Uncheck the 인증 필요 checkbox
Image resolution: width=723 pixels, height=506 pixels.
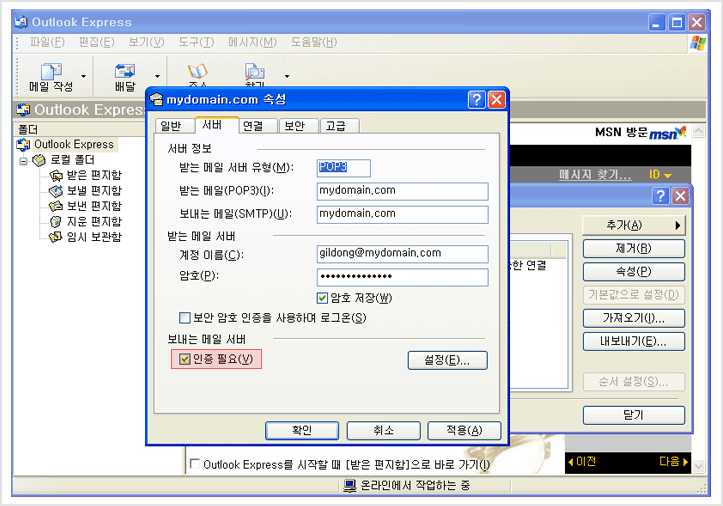point(185,359)
